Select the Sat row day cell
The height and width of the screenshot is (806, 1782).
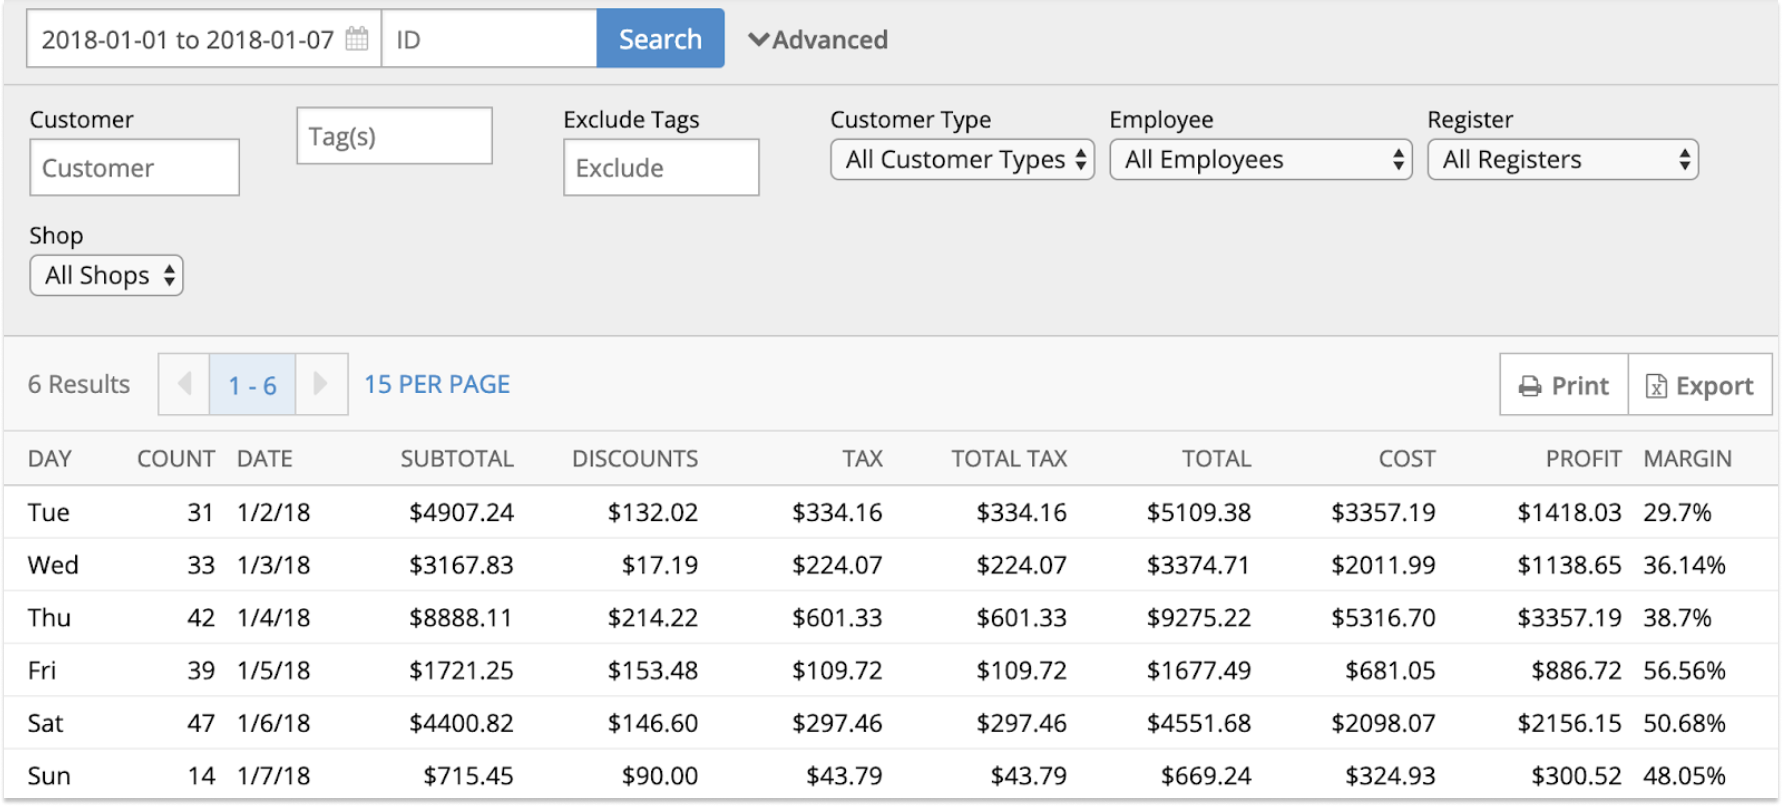coord(46,723)
